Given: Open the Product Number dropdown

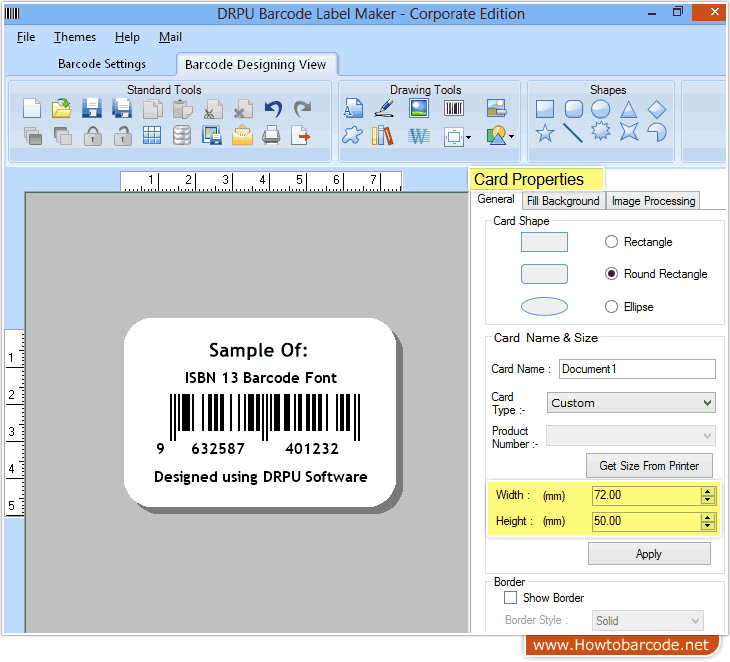Looking at the screenshot, I should (631, 436).
